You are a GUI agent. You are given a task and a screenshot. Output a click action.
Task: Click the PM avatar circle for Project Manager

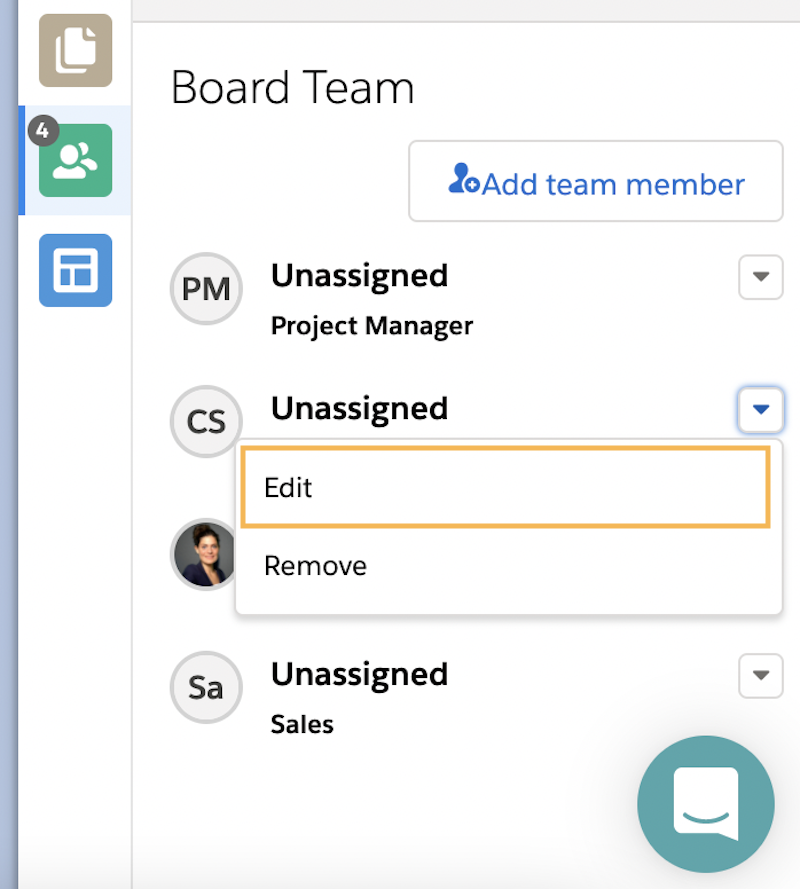[206, 289]
